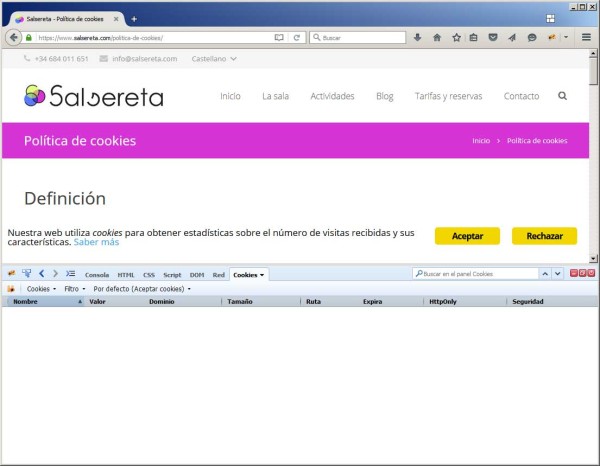Screen dimensions: 600x466
Task: Jump to next Firebug search result
Action: pyautogui.click(x=558, y=274)
